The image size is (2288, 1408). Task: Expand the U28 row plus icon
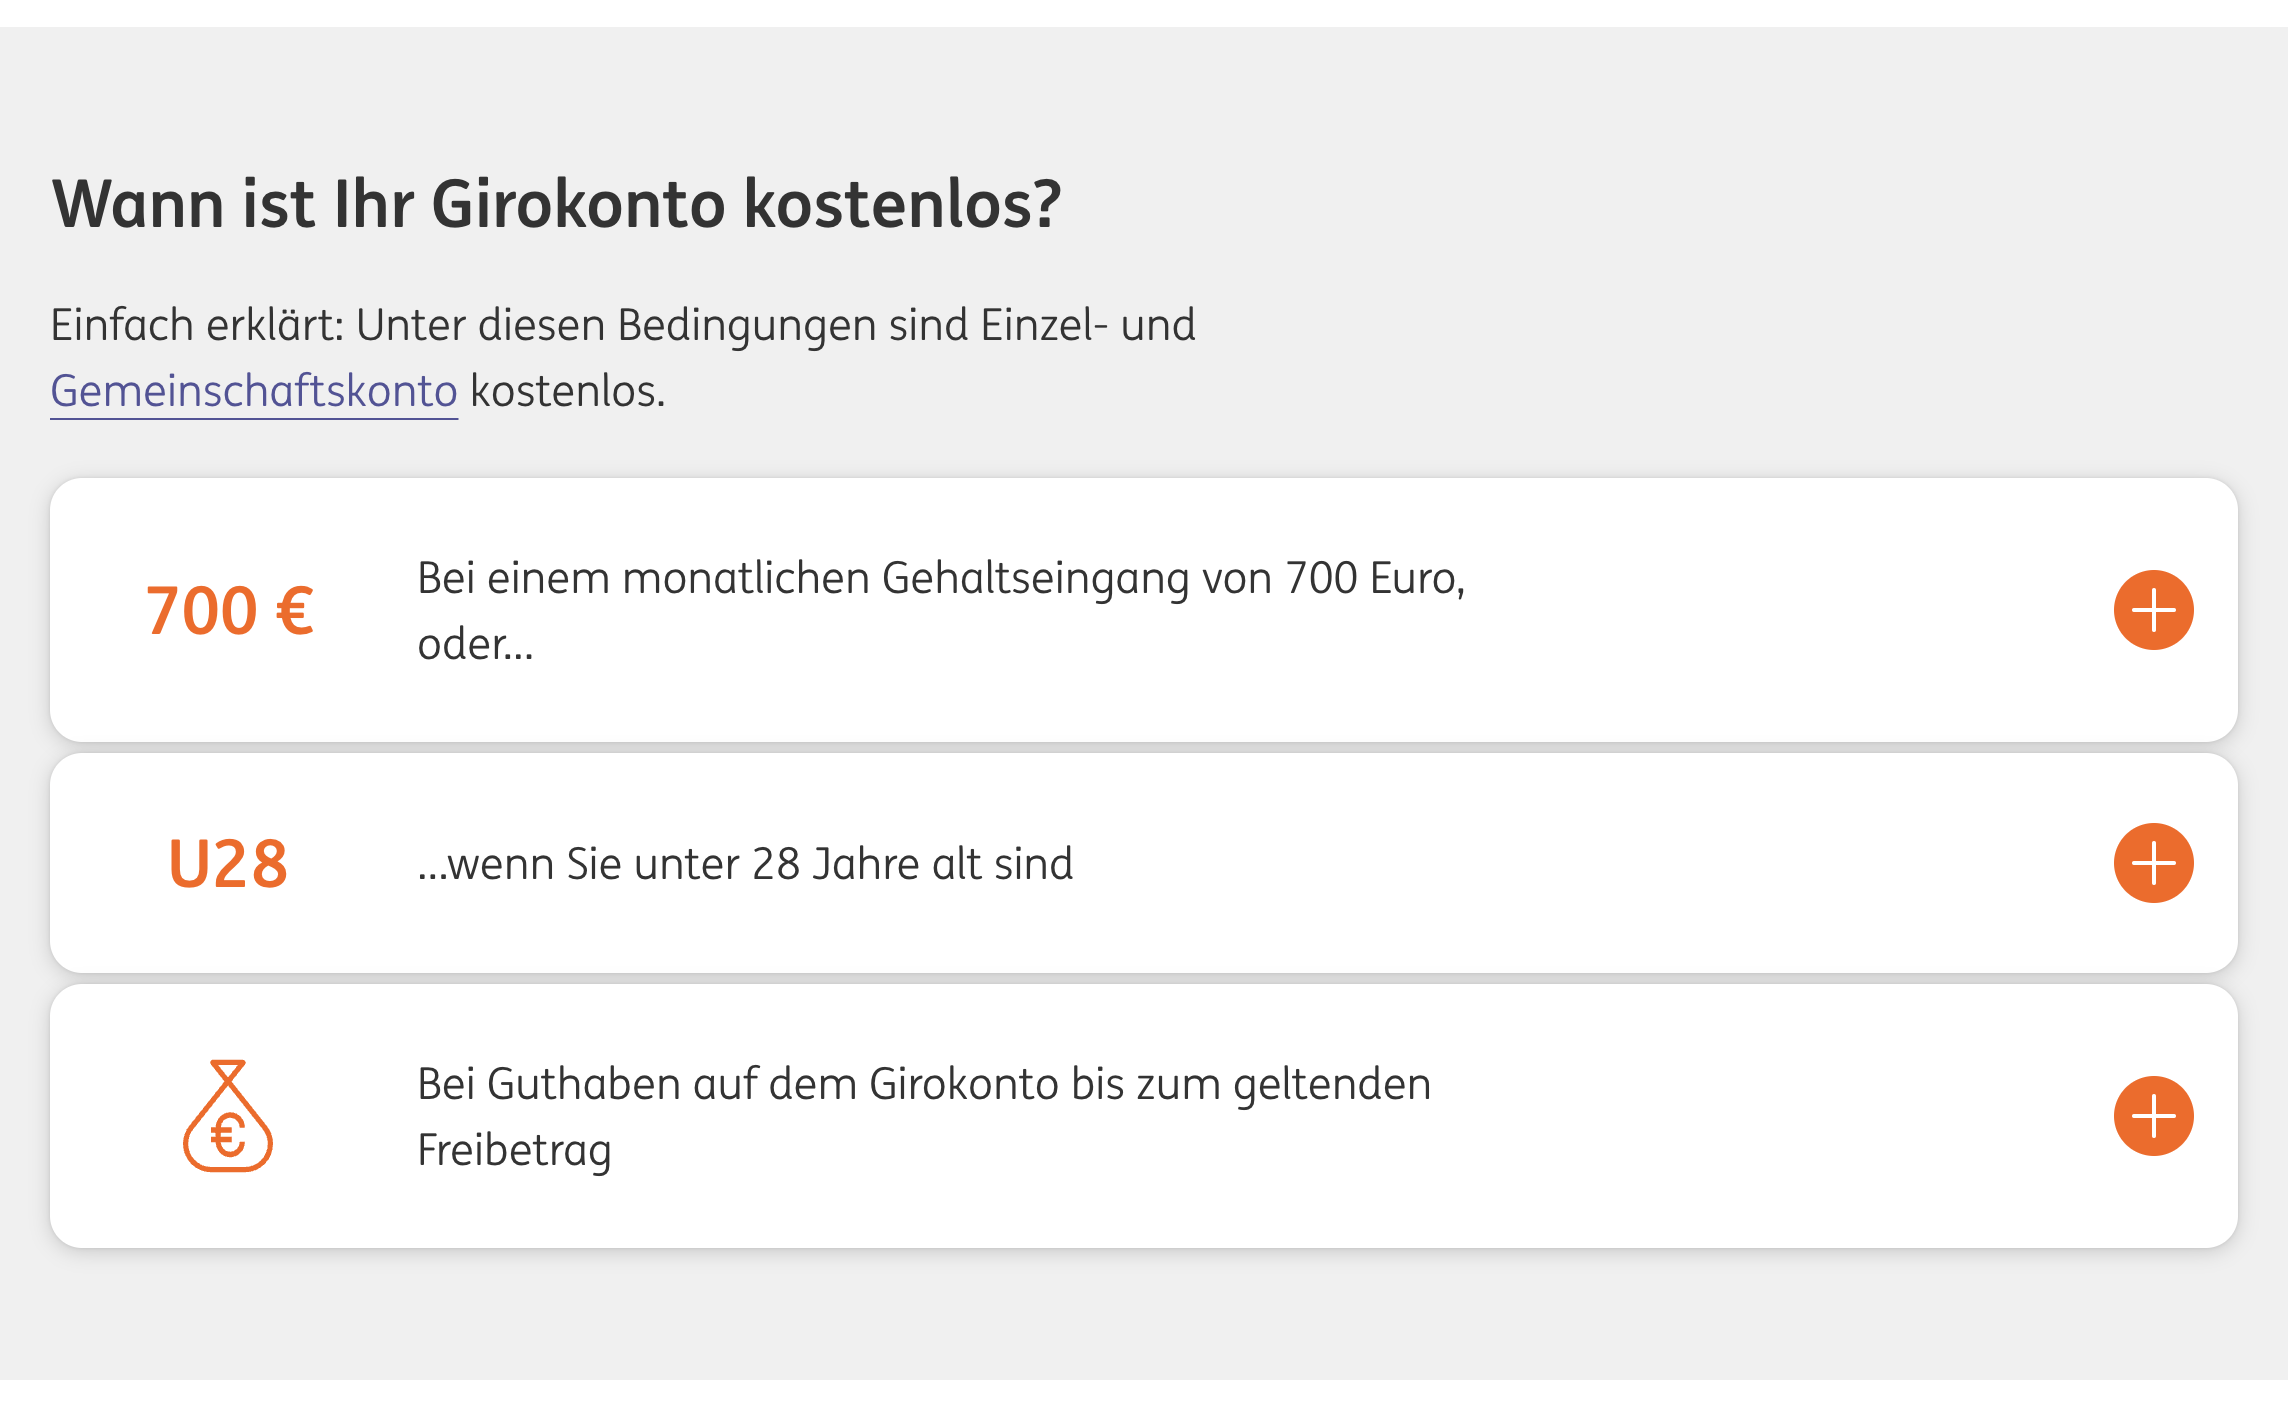tap(2153, 863)
